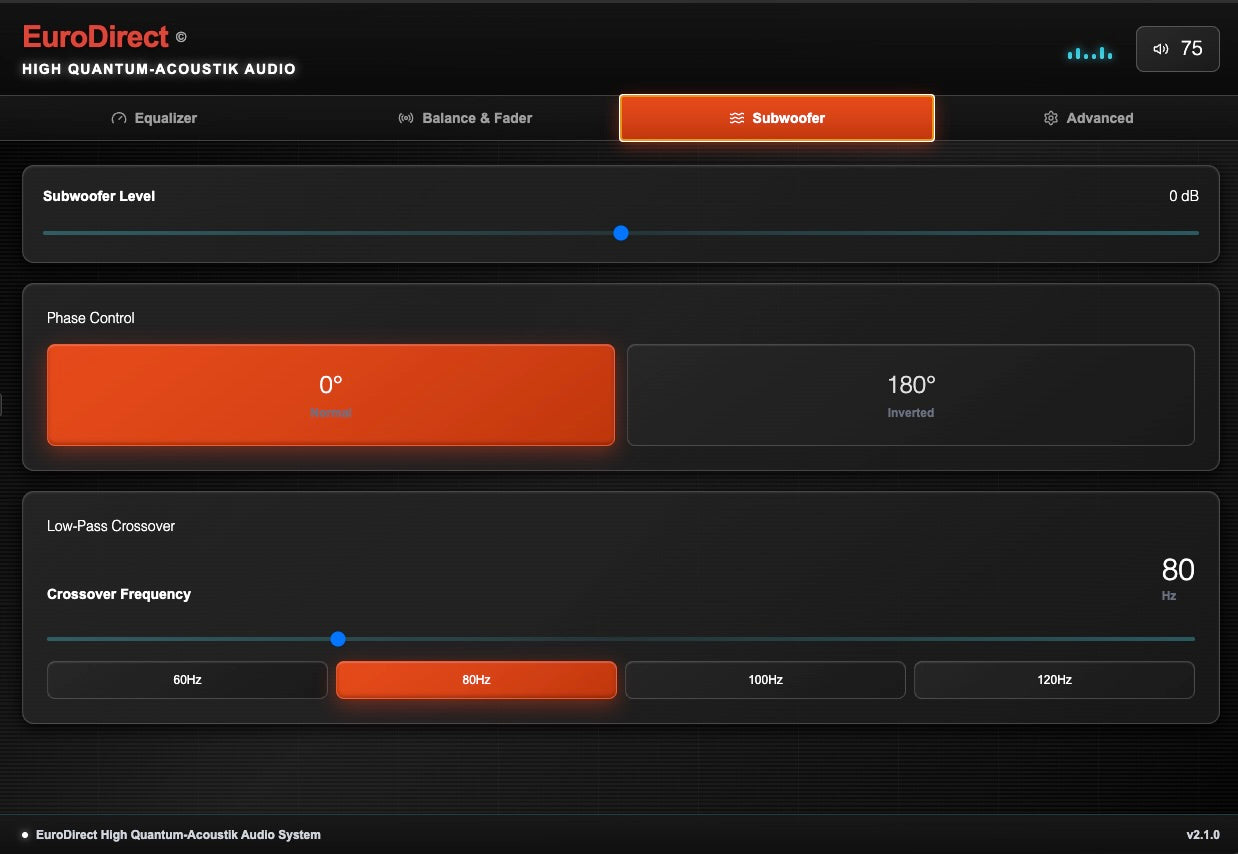The image size is (1238, 854).
Task: Click the Equalizer gauge icon
Action: [119, 118]
